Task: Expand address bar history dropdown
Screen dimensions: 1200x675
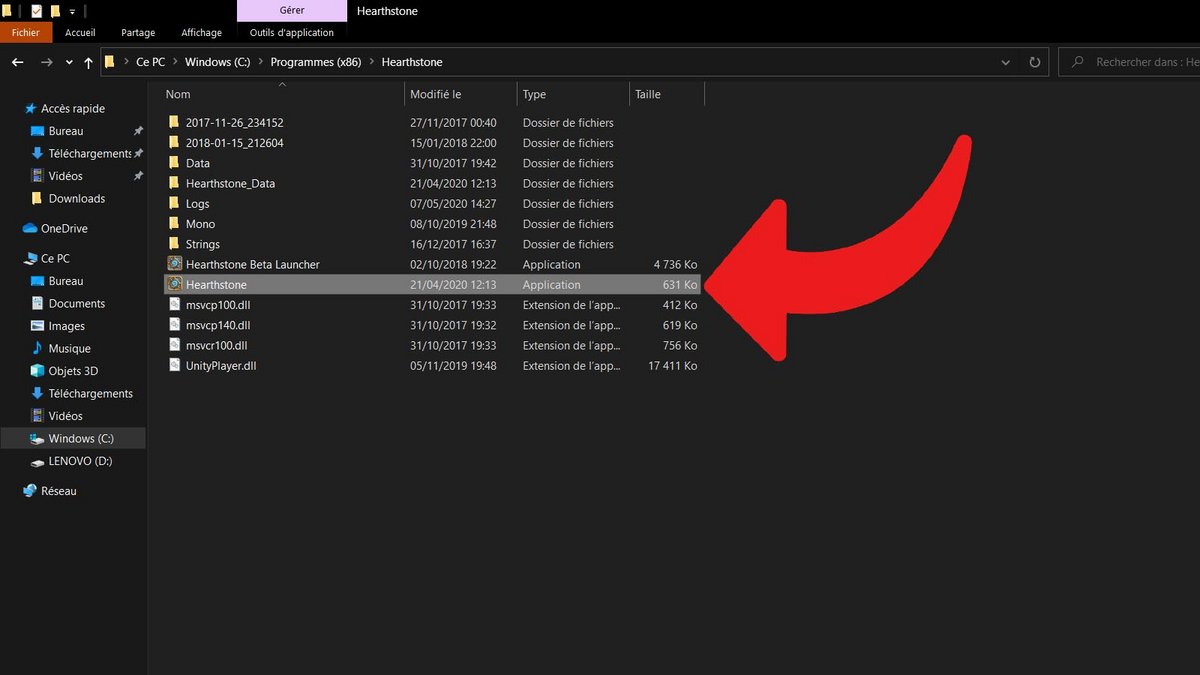Action: 1006,62
